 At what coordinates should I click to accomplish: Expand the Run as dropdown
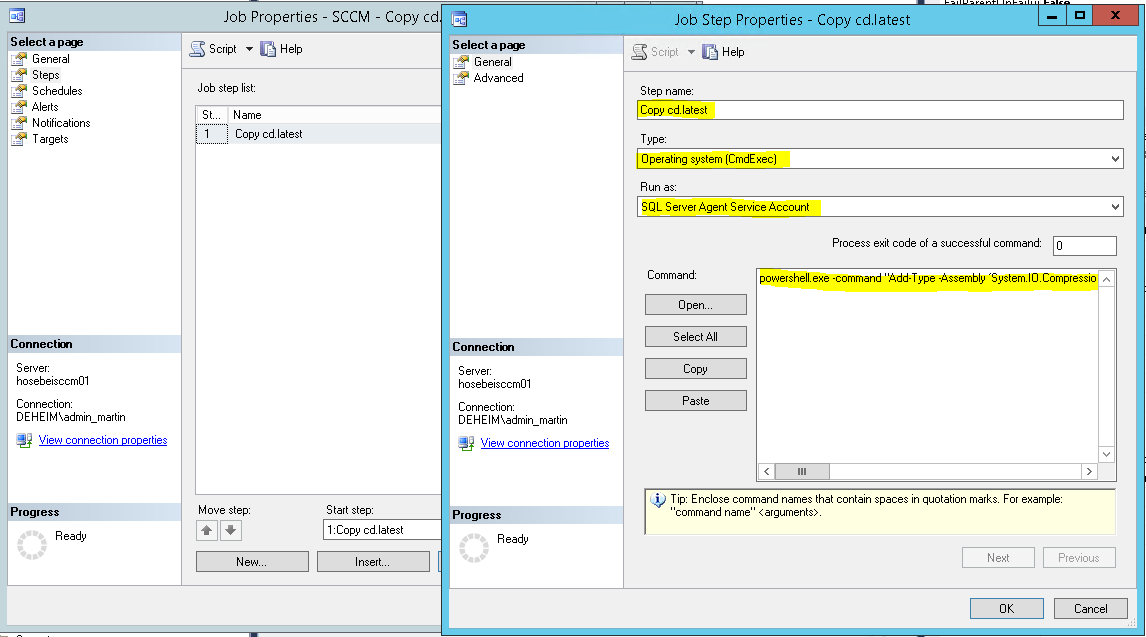(1115, 207)
